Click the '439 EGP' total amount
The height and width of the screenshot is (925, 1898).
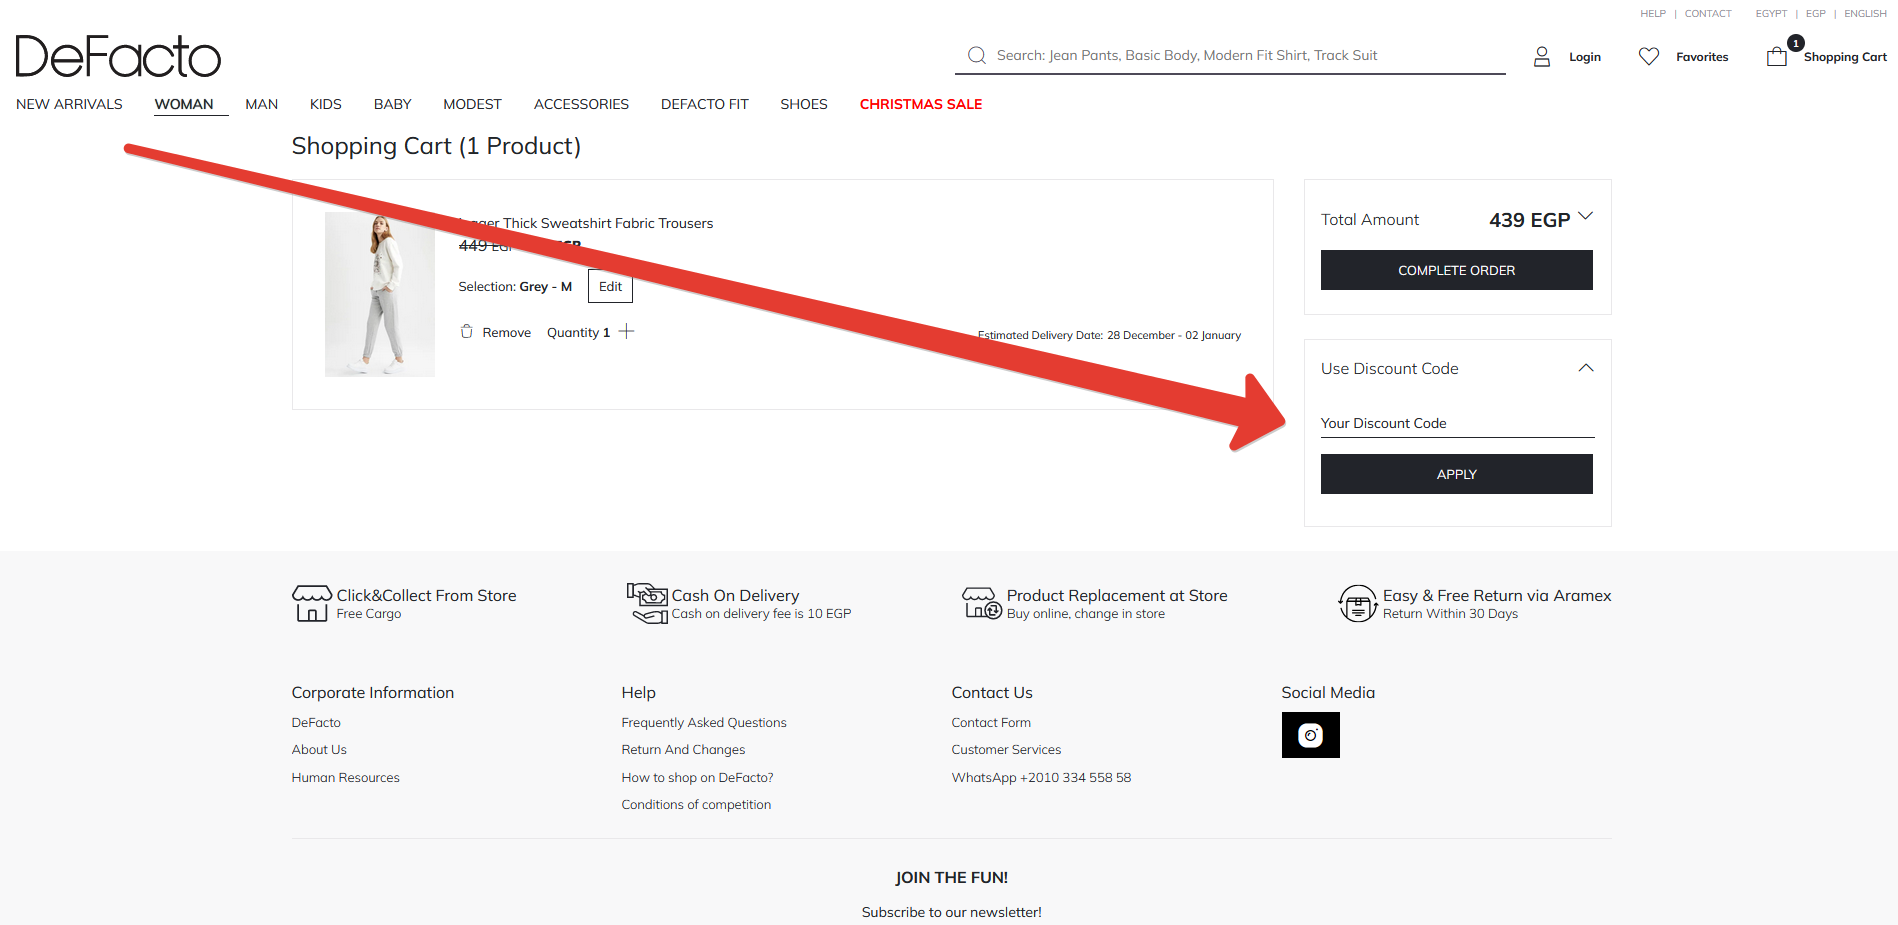pos(1529,220)
